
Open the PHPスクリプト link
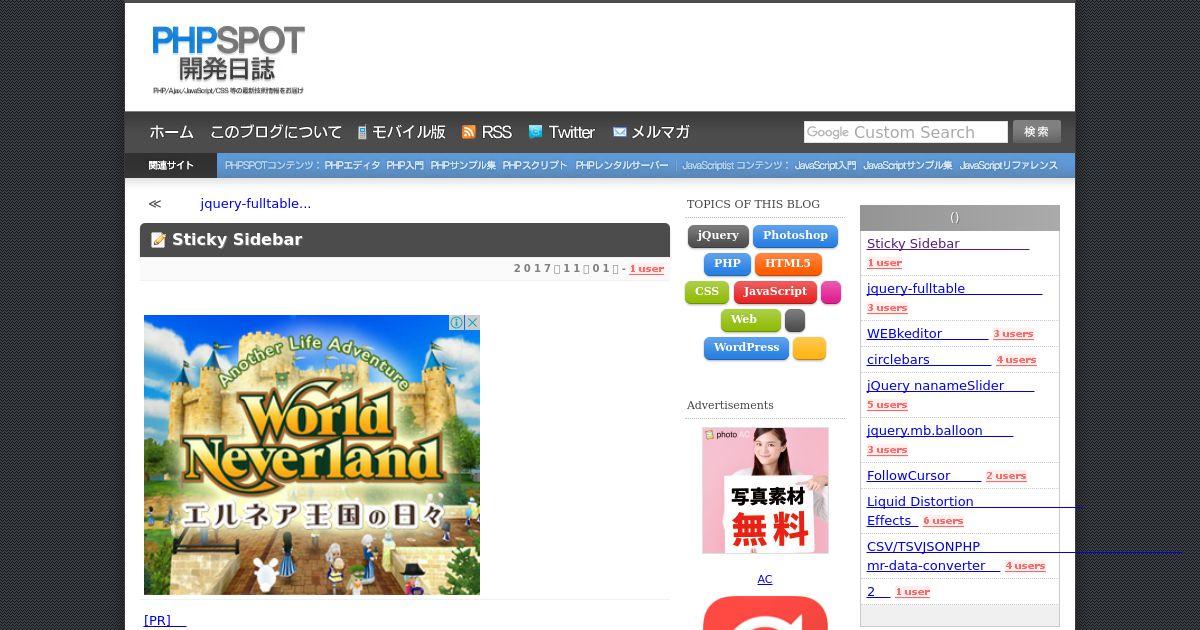point(535,166)
